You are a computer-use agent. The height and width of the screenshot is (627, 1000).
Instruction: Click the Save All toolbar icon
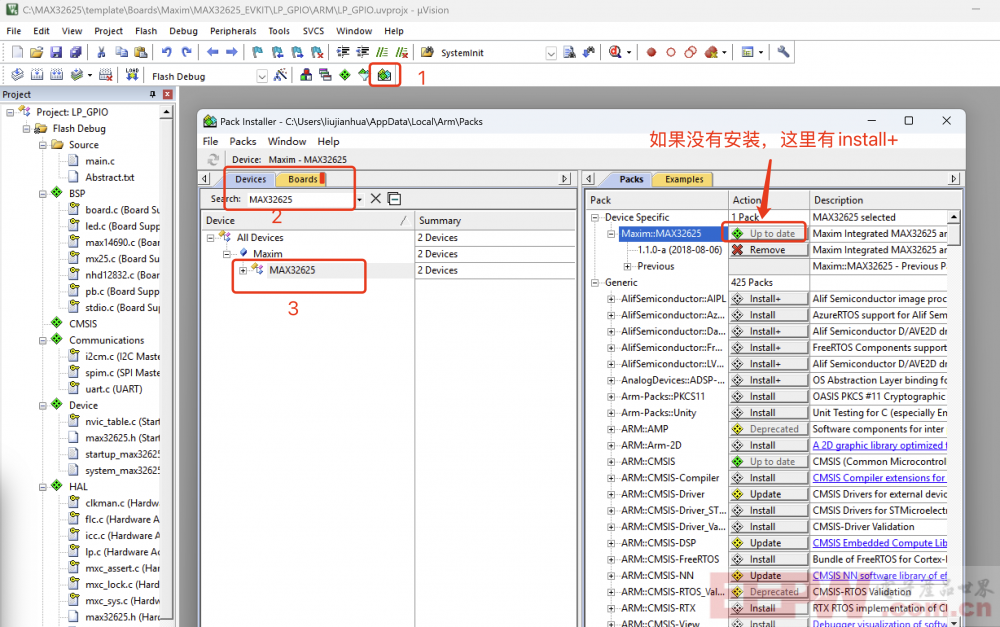75,52
